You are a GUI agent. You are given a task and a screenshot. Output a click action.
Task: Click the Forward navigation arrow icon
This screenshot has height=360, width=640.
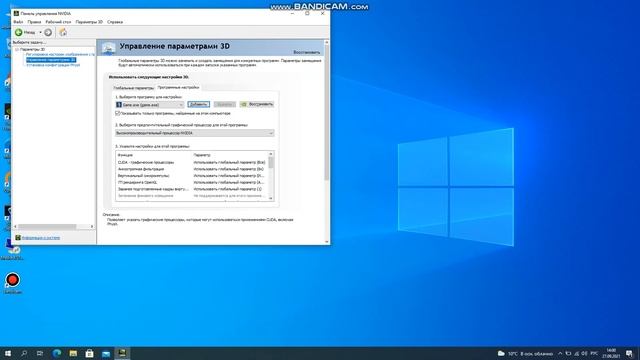click(x=48, y=32)
